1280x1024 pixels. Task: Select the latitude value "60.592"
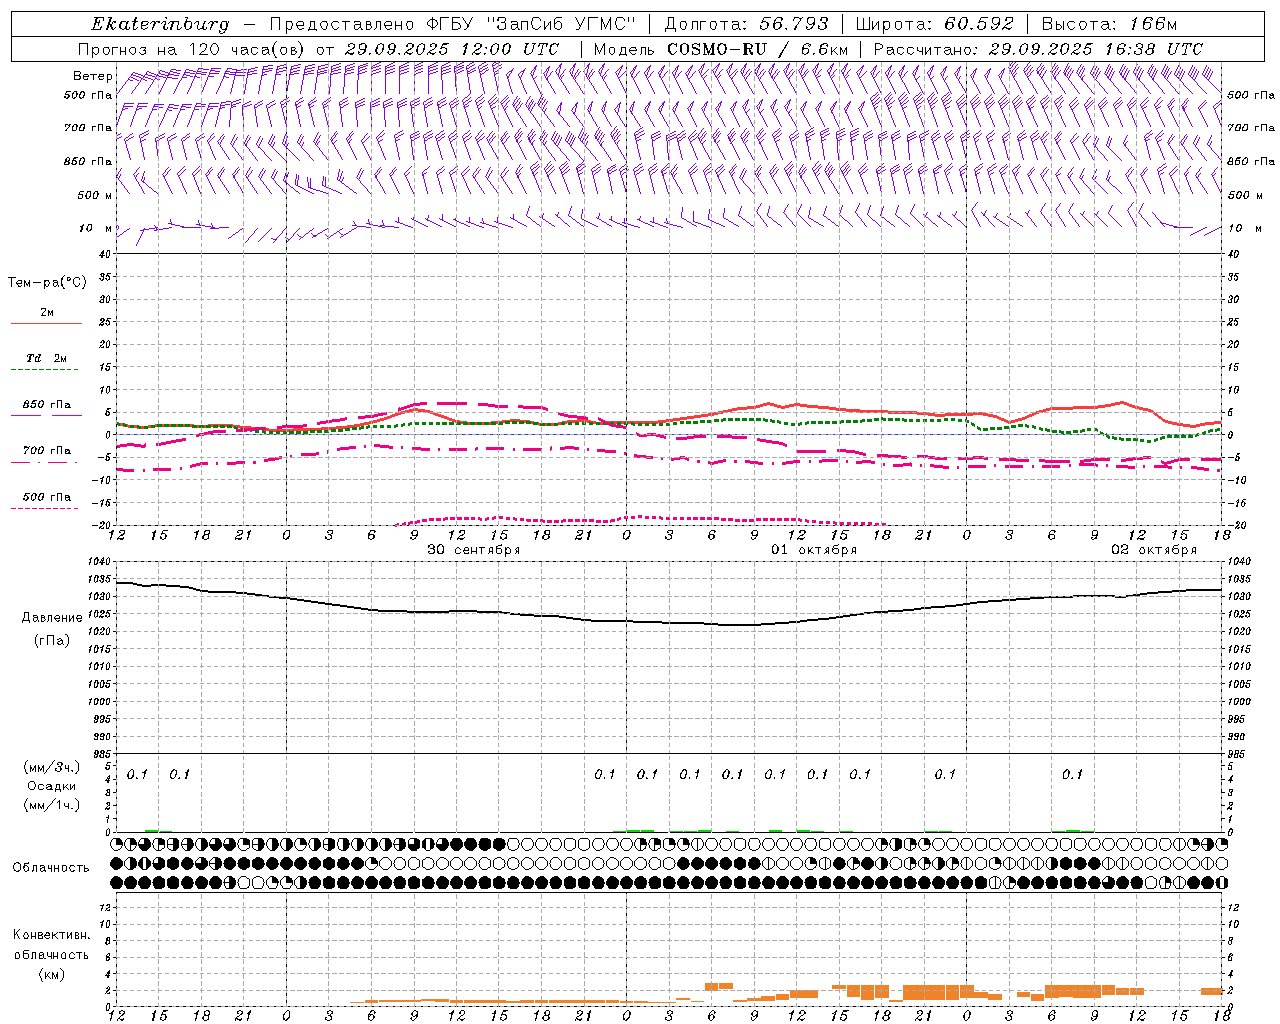pyautogui.click(x=980, y=24)
